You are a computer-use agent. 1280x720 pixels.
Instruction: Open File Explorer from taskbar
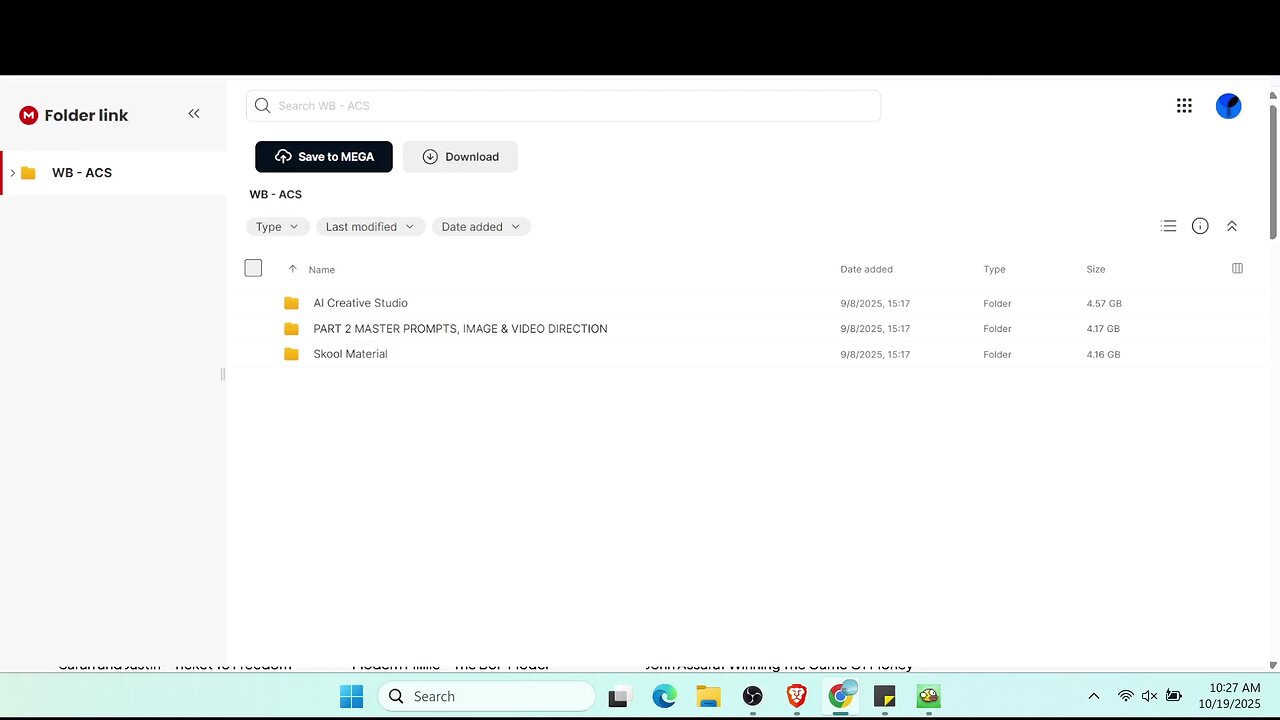coord(708,697)
